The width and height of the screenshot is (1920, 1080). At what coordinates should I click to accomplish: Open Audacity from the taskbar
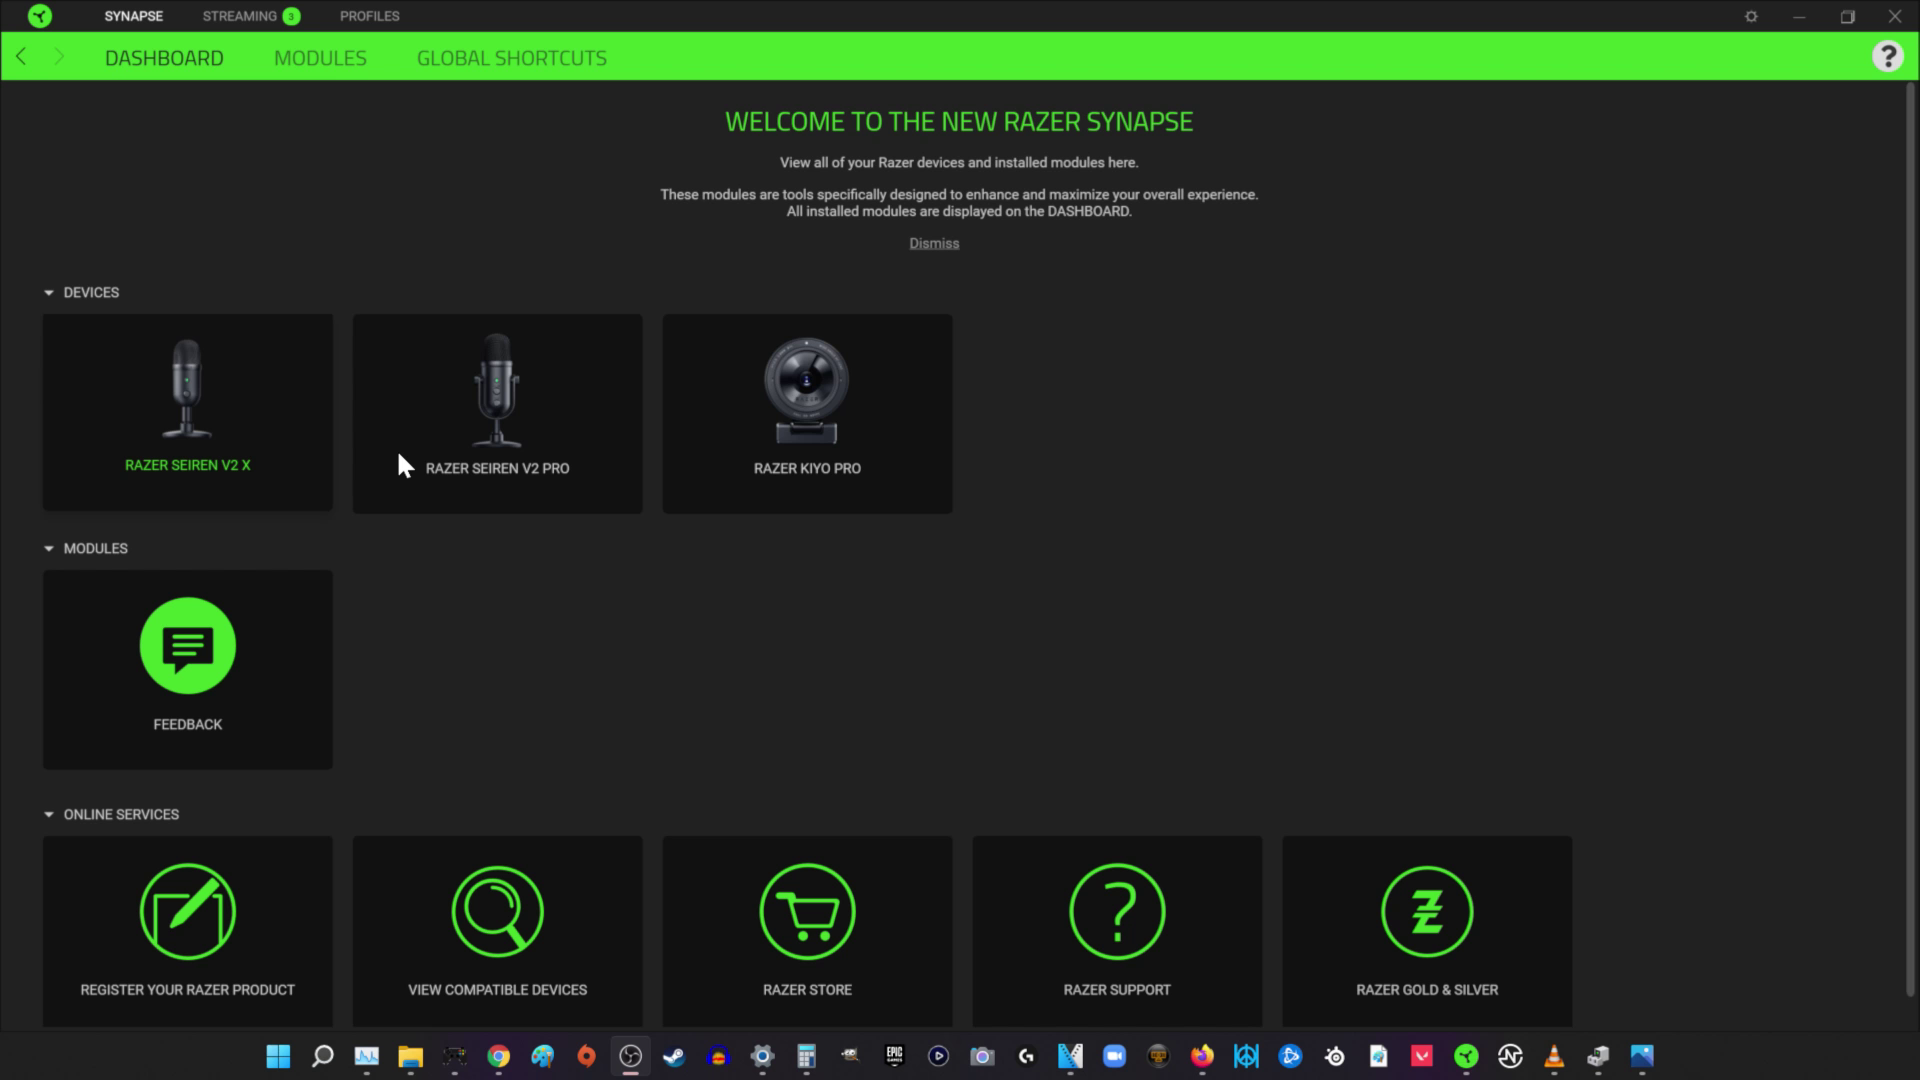(x=718, y=1056)
